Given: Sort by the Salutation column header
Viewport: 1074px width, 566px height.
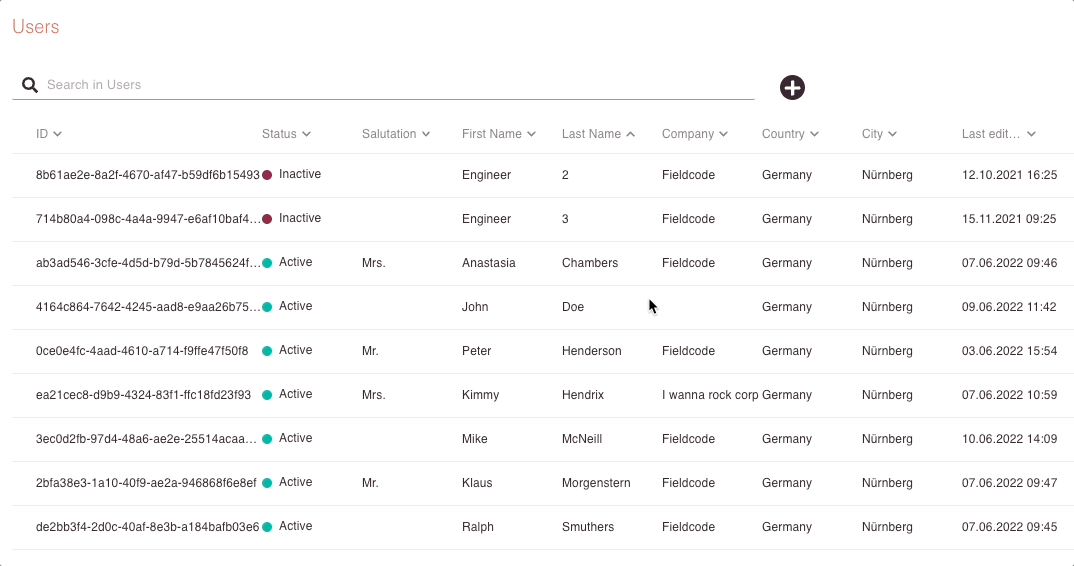Looking at the screenshot, I should [389, 134].
